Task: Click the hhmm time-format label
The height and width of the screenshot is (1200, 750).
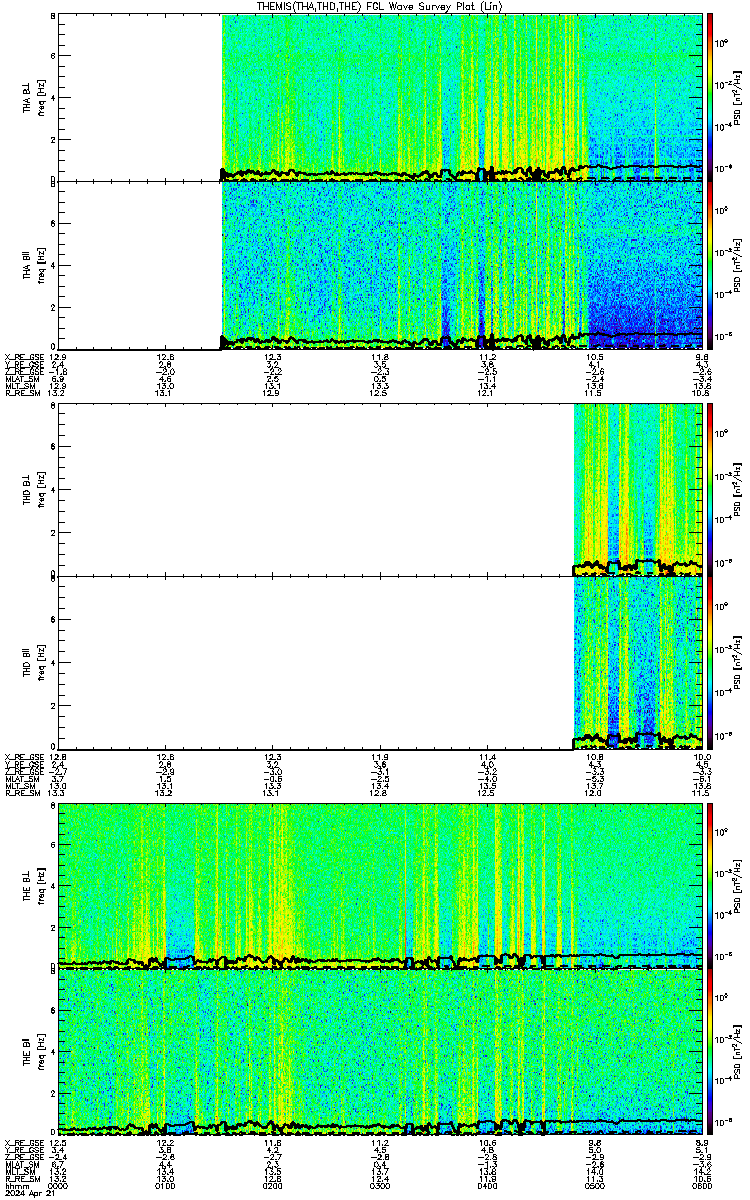Action: tap(15, 1186)
